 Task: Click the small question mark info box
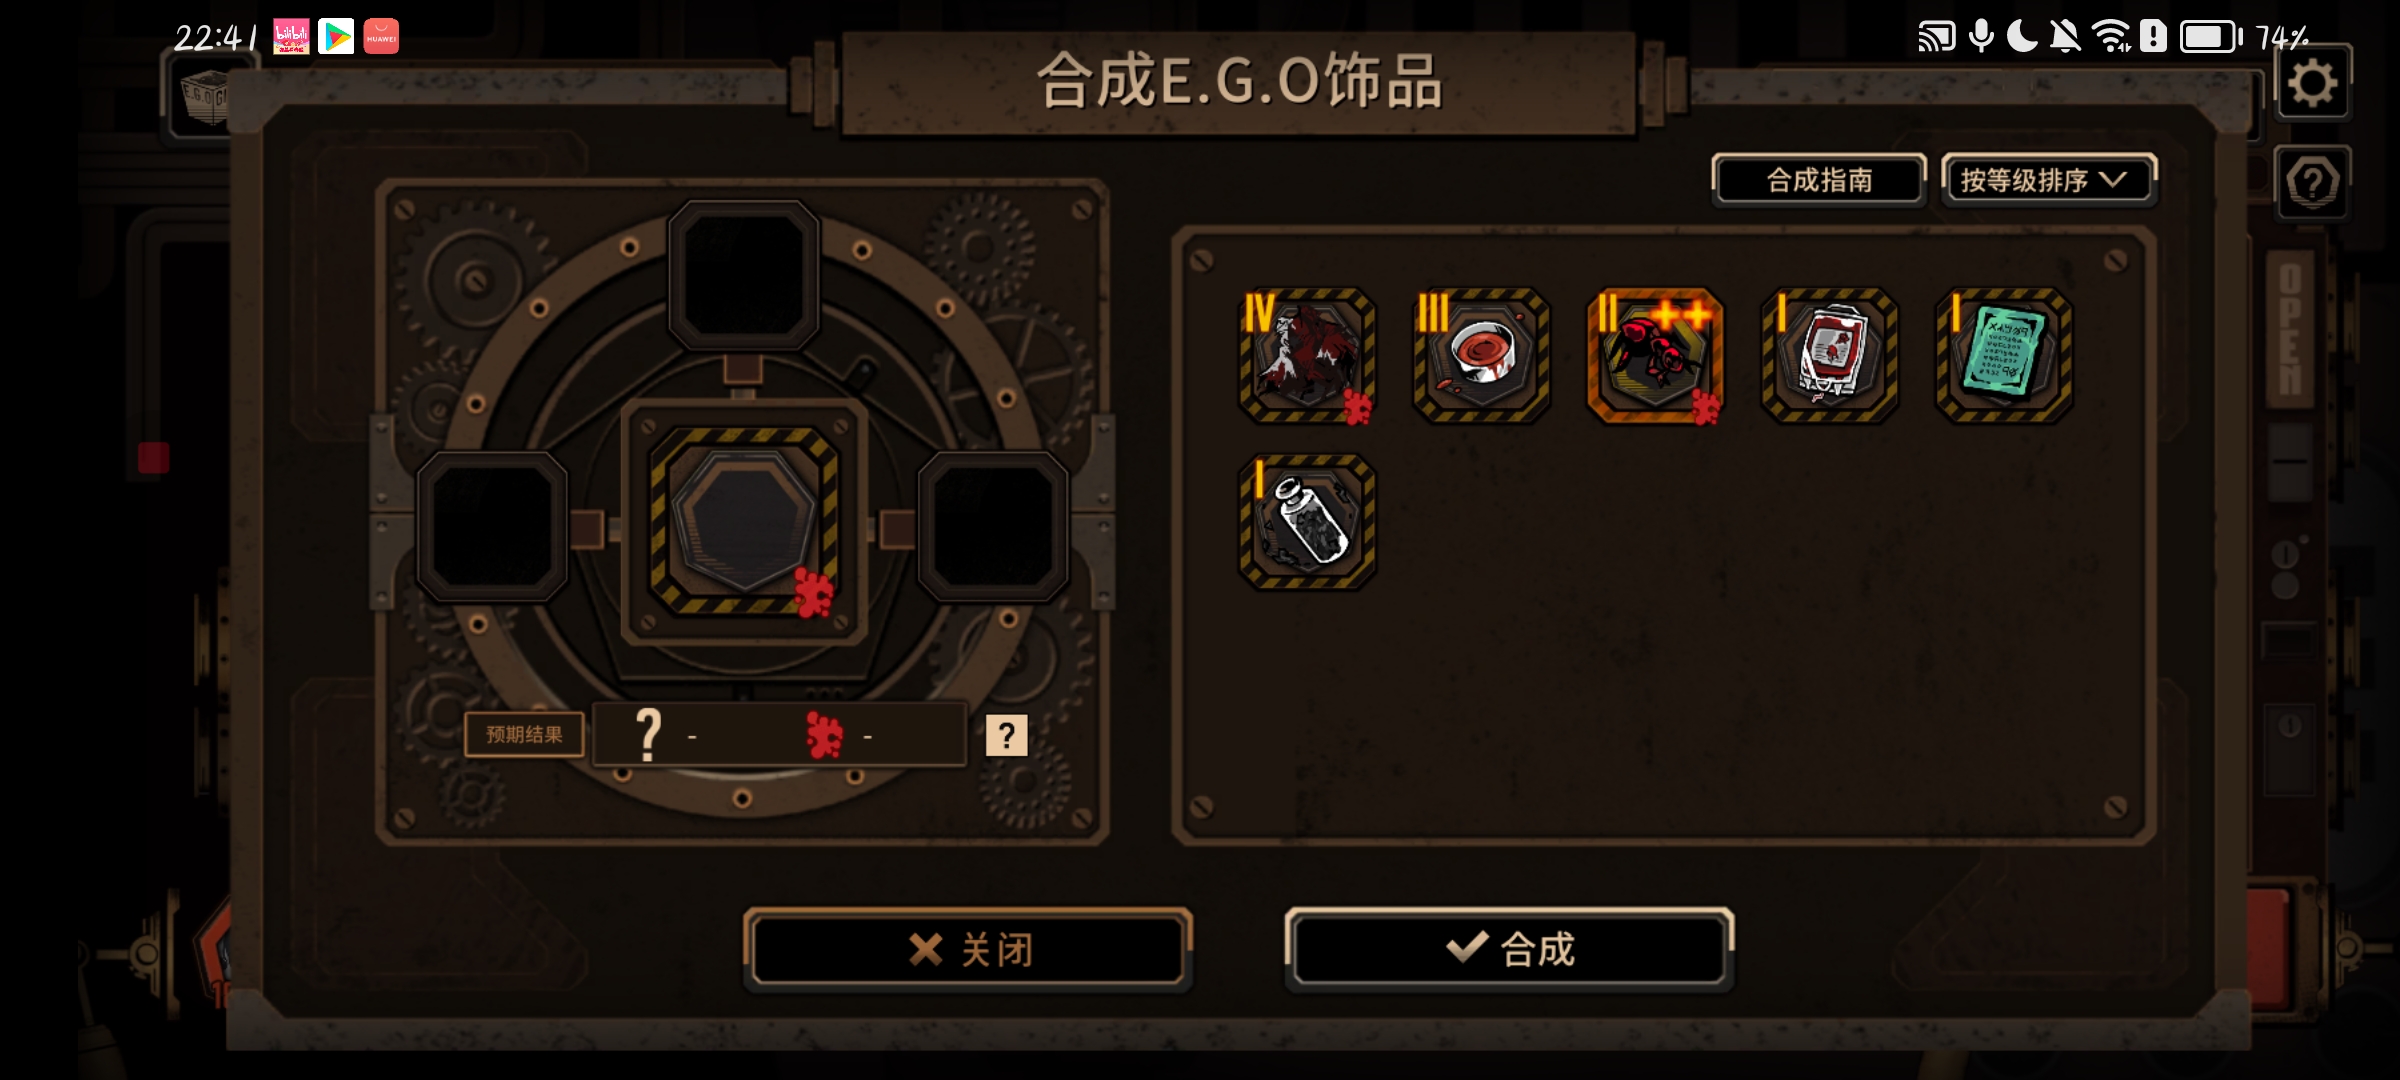pyautogui.click(x=1006, y=735)
